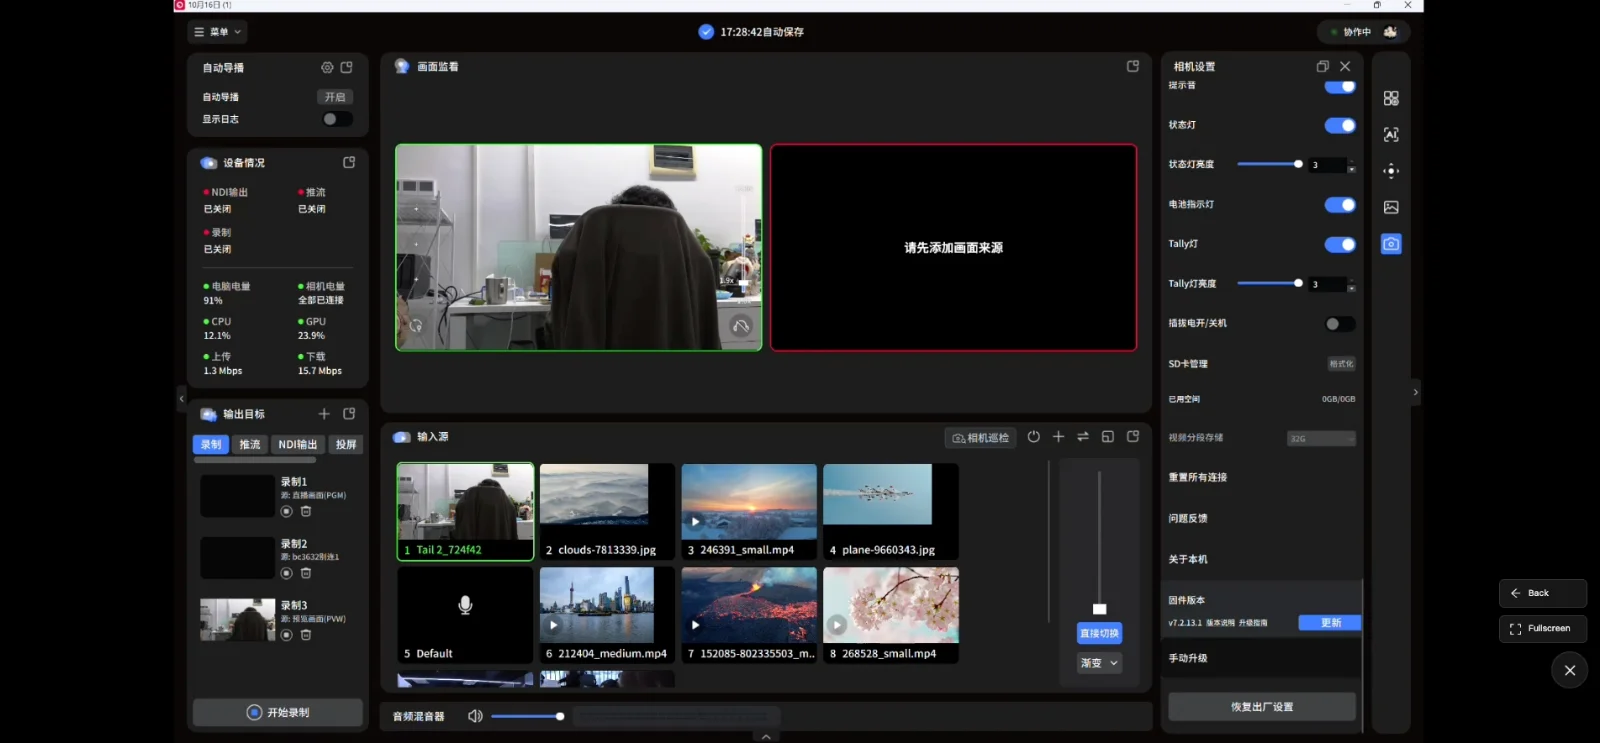Open the layout grid sidebar icon
The width and height of the screenshot is (1600, 743).
(x=1391, y=98)
